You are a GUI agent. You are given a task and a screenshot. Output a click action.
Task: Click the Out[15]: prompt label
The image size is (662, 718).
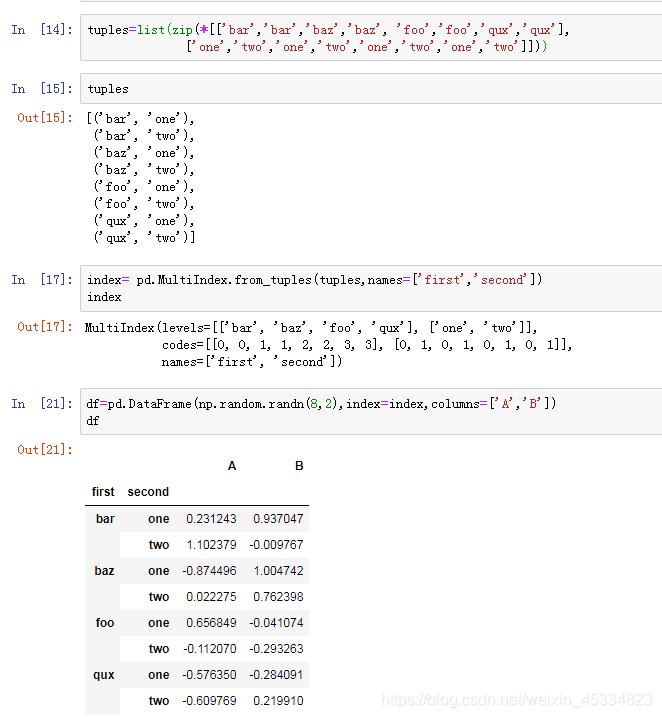(45, 118)
